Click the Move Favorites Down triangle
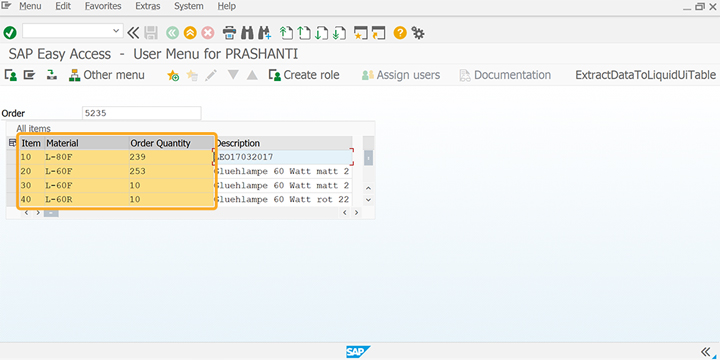The image size is (720, 360). (233, 75)
